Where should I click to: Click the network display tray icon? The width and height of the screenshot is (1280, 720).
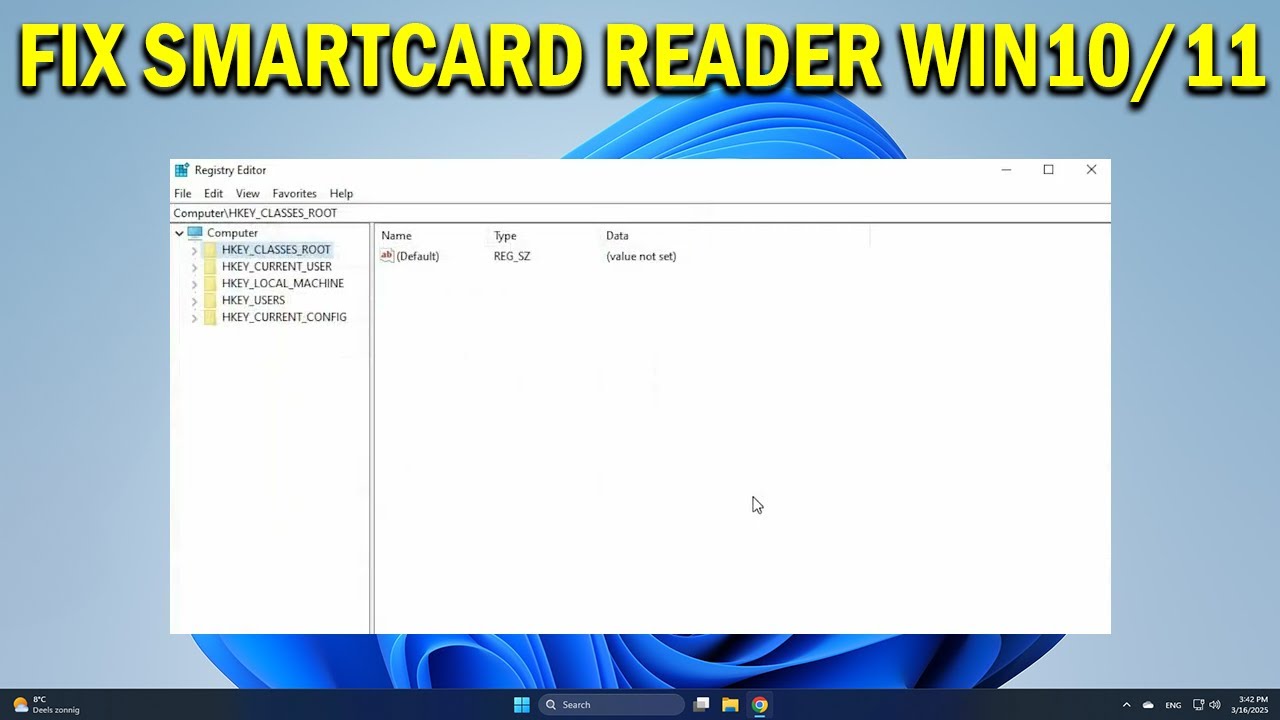pyautogui.click(x=1198, y=705)
